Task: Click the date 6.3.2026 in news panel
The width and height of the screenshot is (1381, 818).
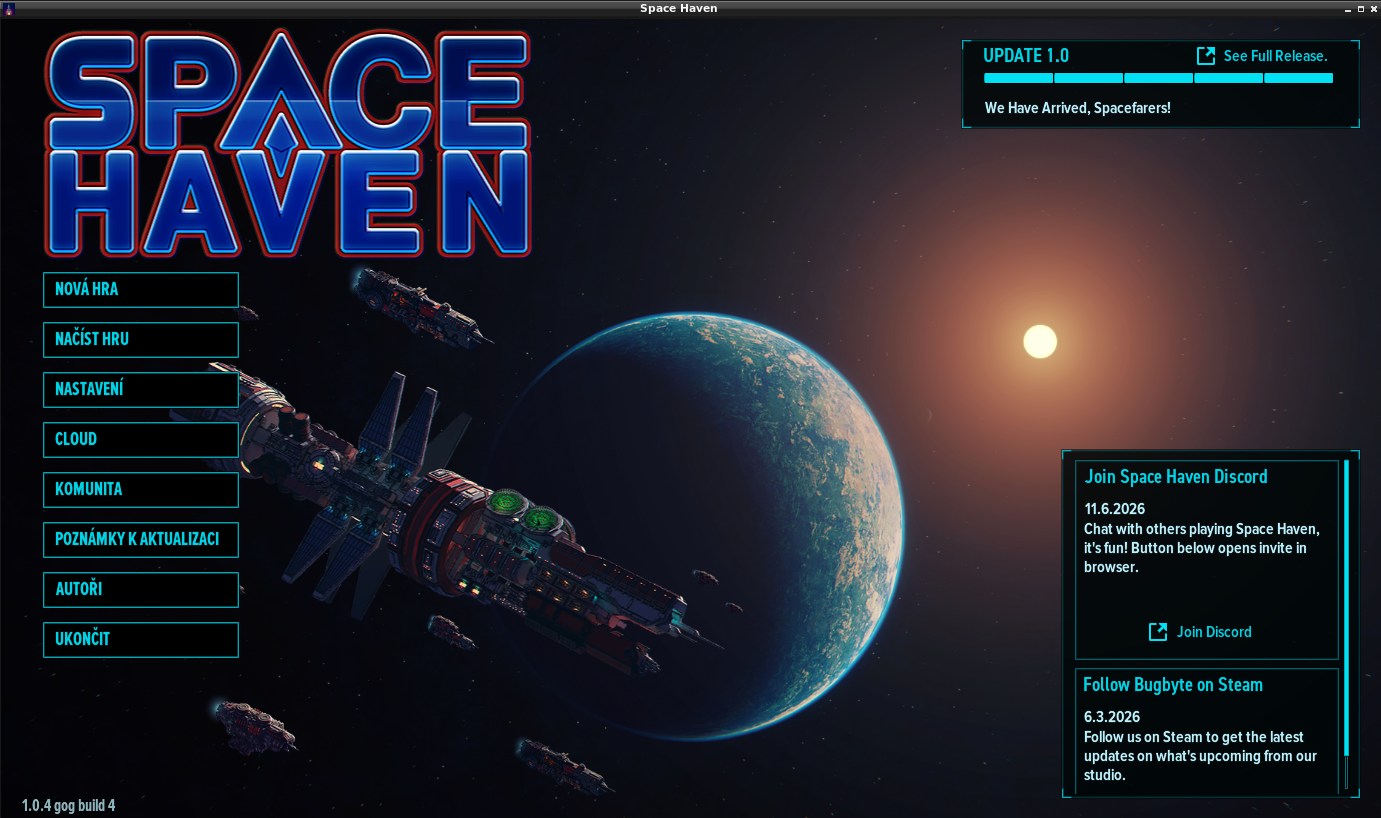Action: pos(1112,717)
